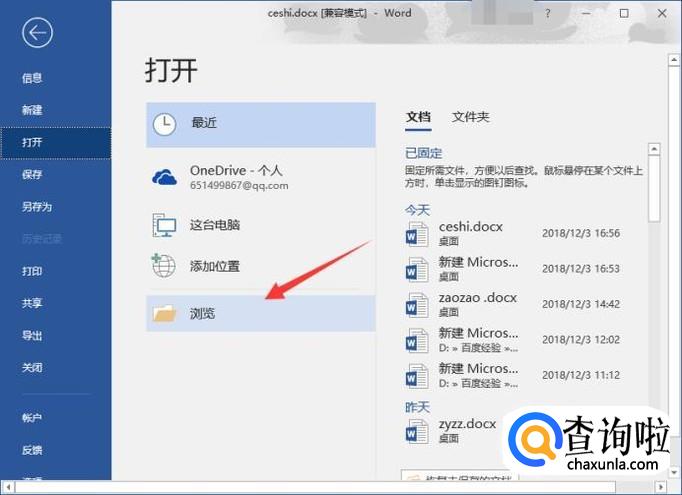Click the bottom scrollbar right arrow
Viewport: 682px width, 495px height.
coord(661,486)
